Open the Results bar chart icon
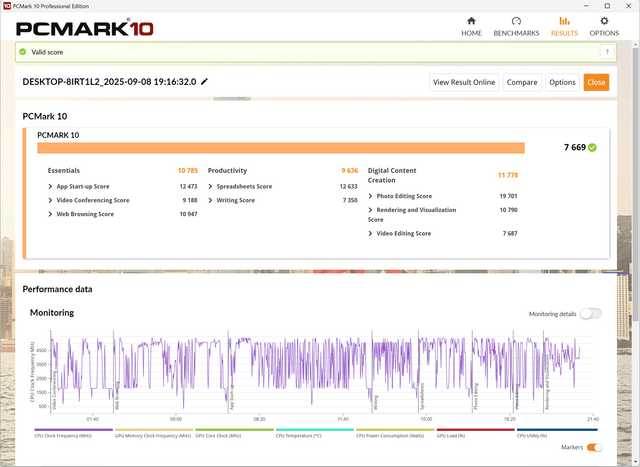The height and width of the screenshot is (467, 640). (564, 21)
